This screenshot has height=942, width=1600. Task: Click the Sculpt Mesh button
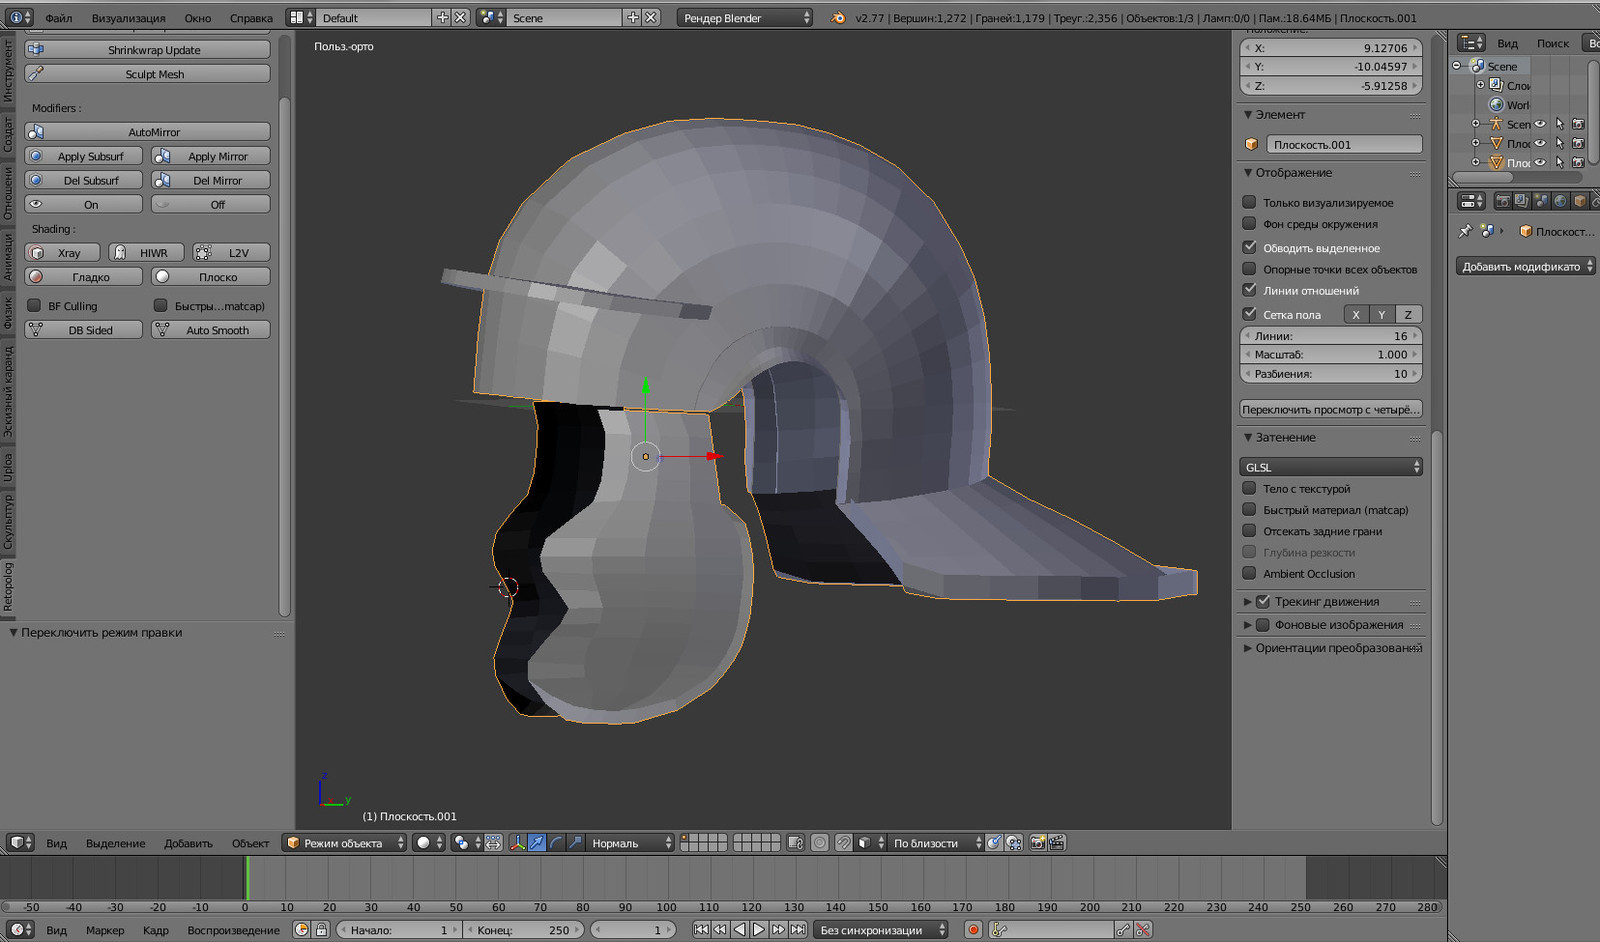pos(147,74)
